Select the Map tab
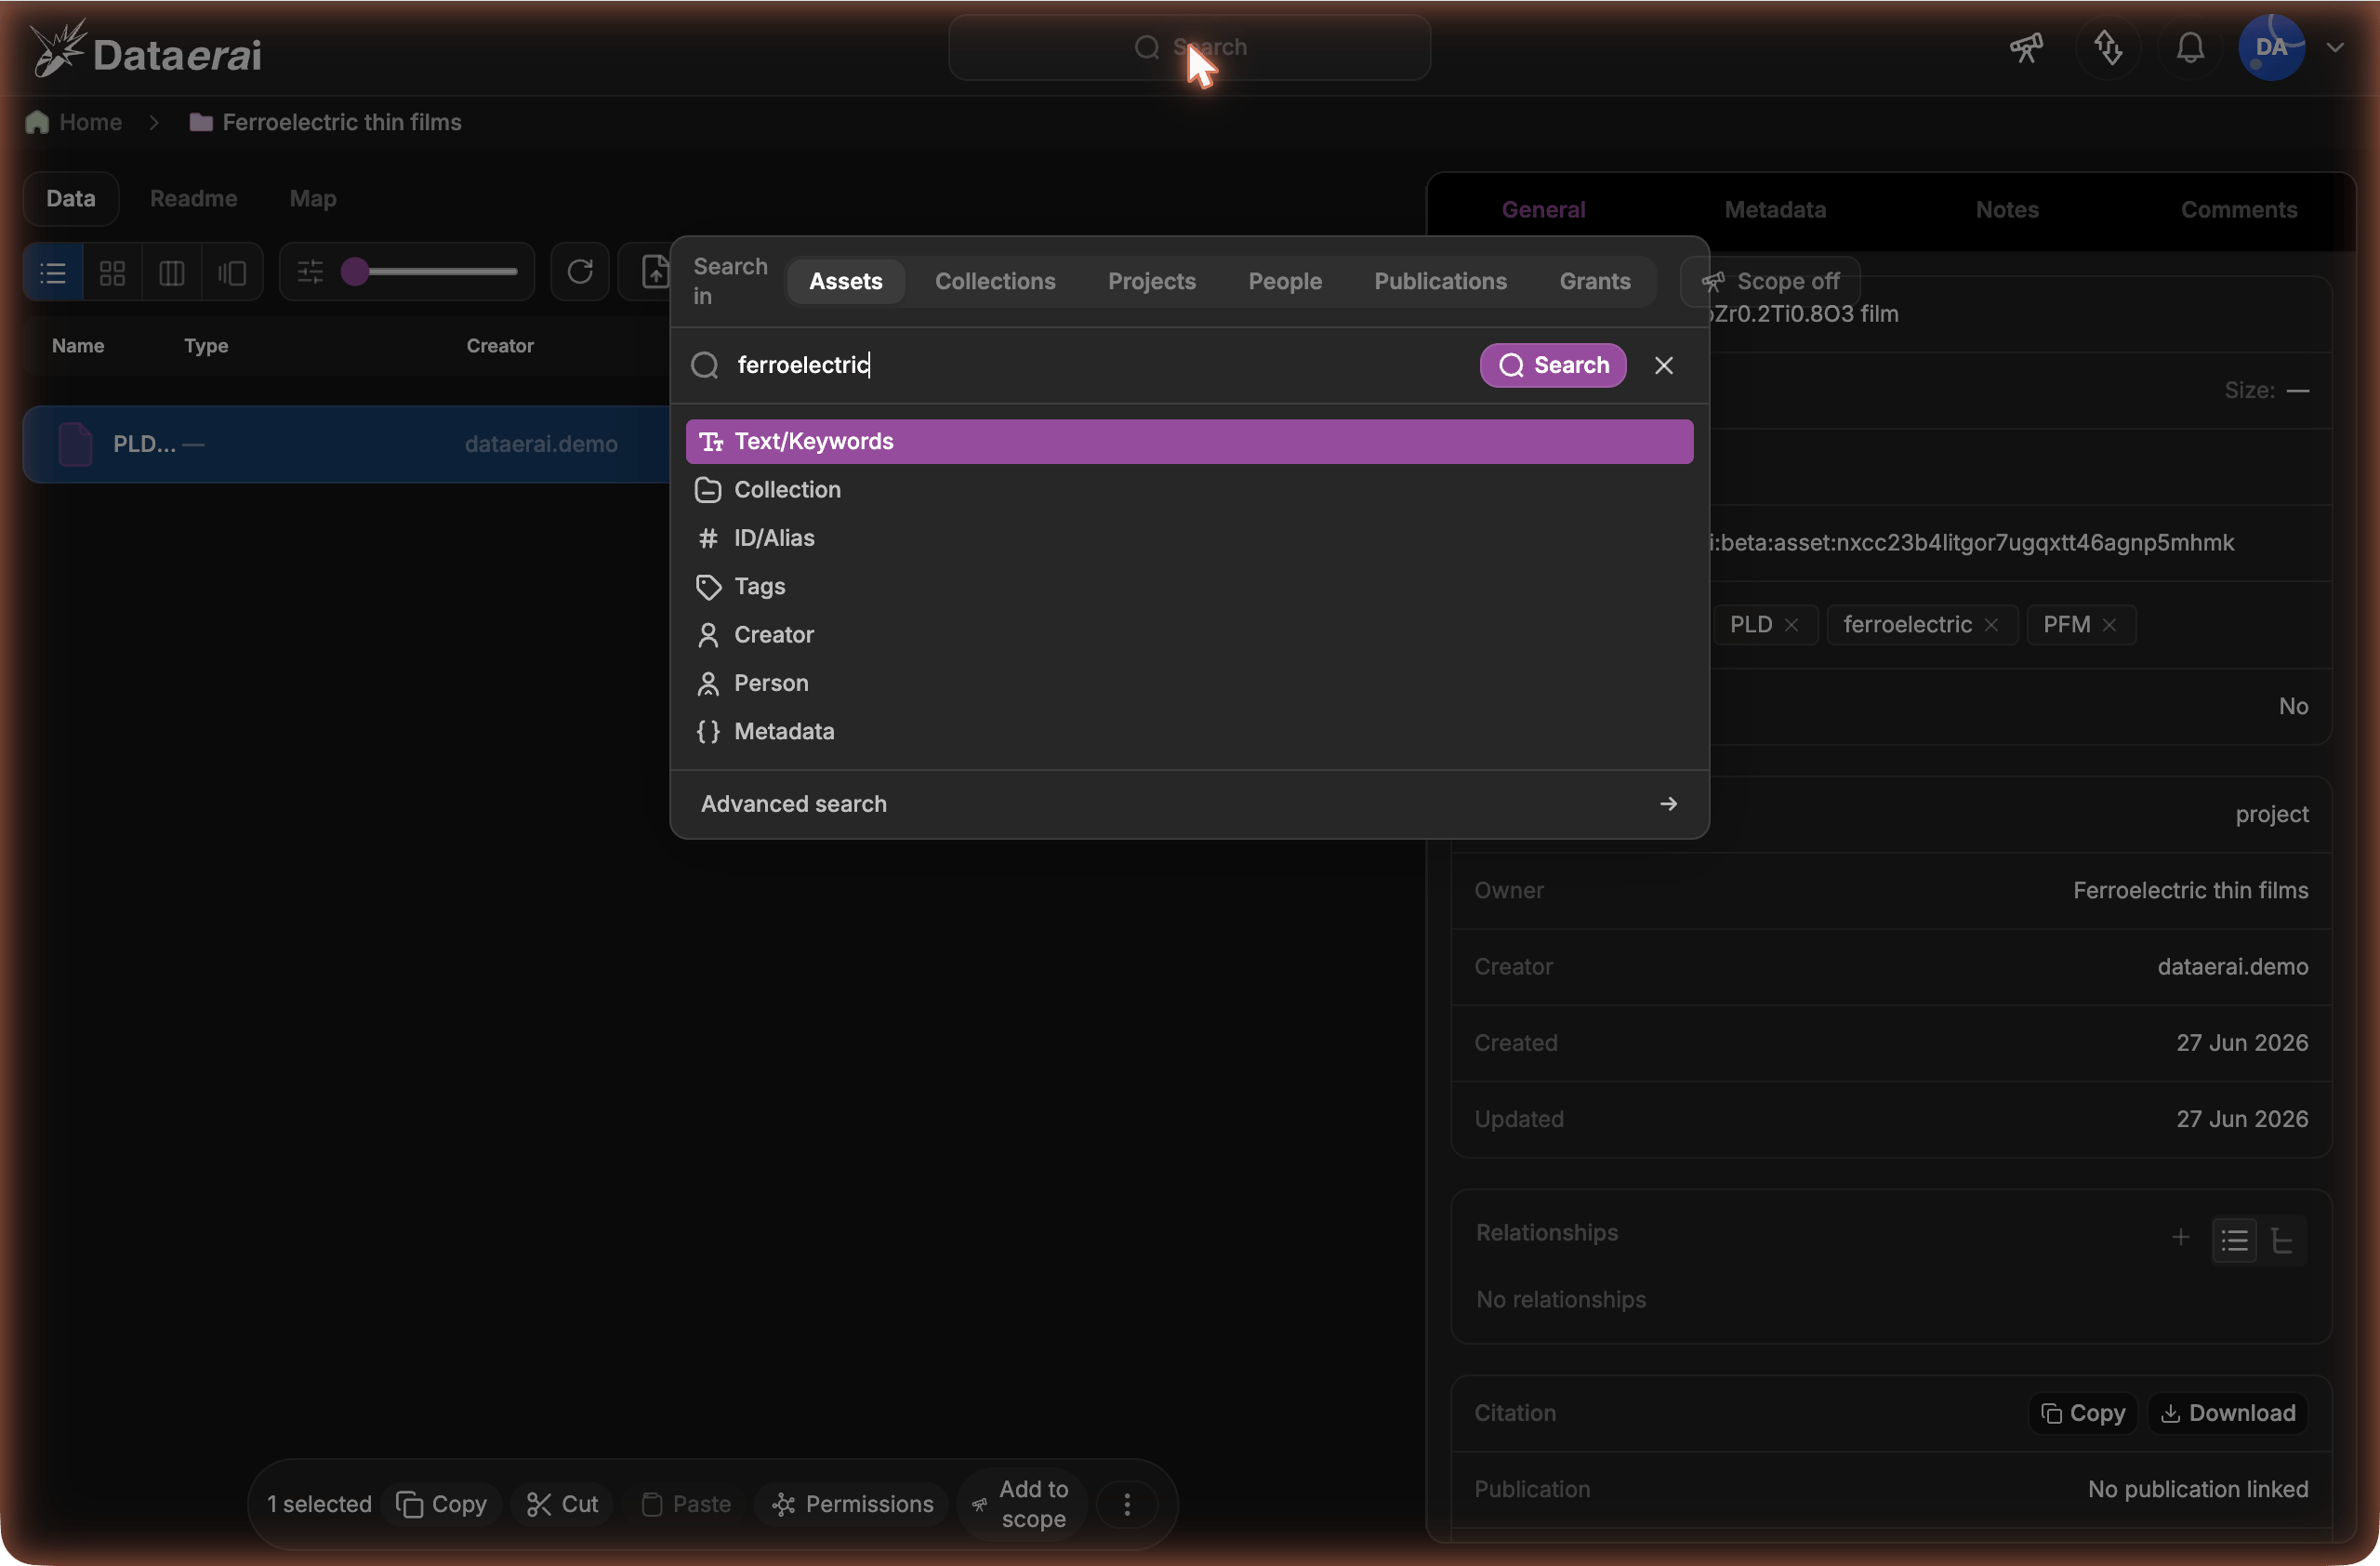This screenshot has height=1566, width=2380. point(313,198)
